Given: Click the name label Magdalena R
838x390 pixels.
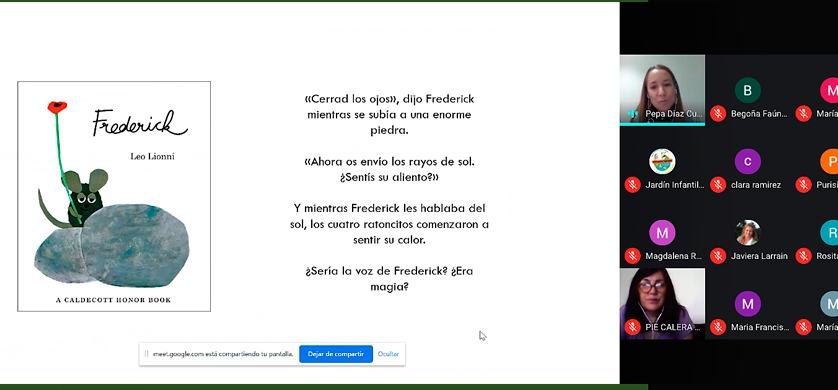Looking at the screenshot, I should [673, 256].
